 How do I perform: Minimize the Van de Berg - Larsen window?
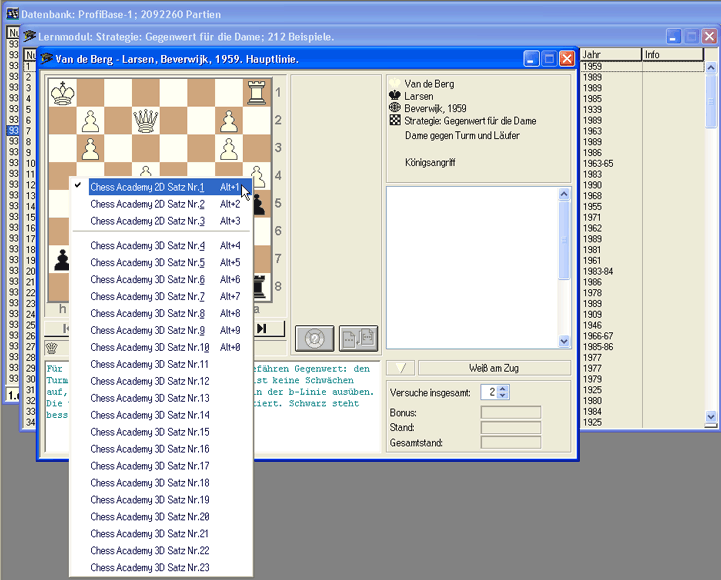531,59
